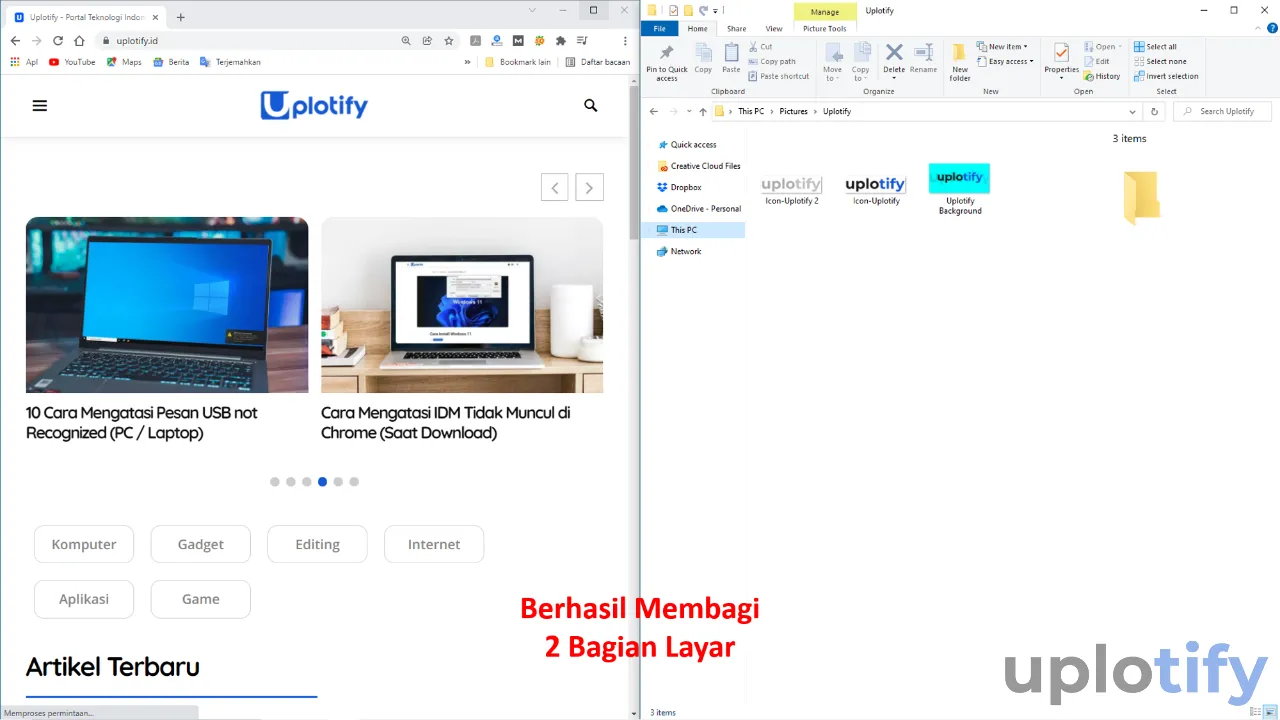Open the Aplikasi category
The width and height of the screenshot is (1280, 720).
(x=84, y=599)
